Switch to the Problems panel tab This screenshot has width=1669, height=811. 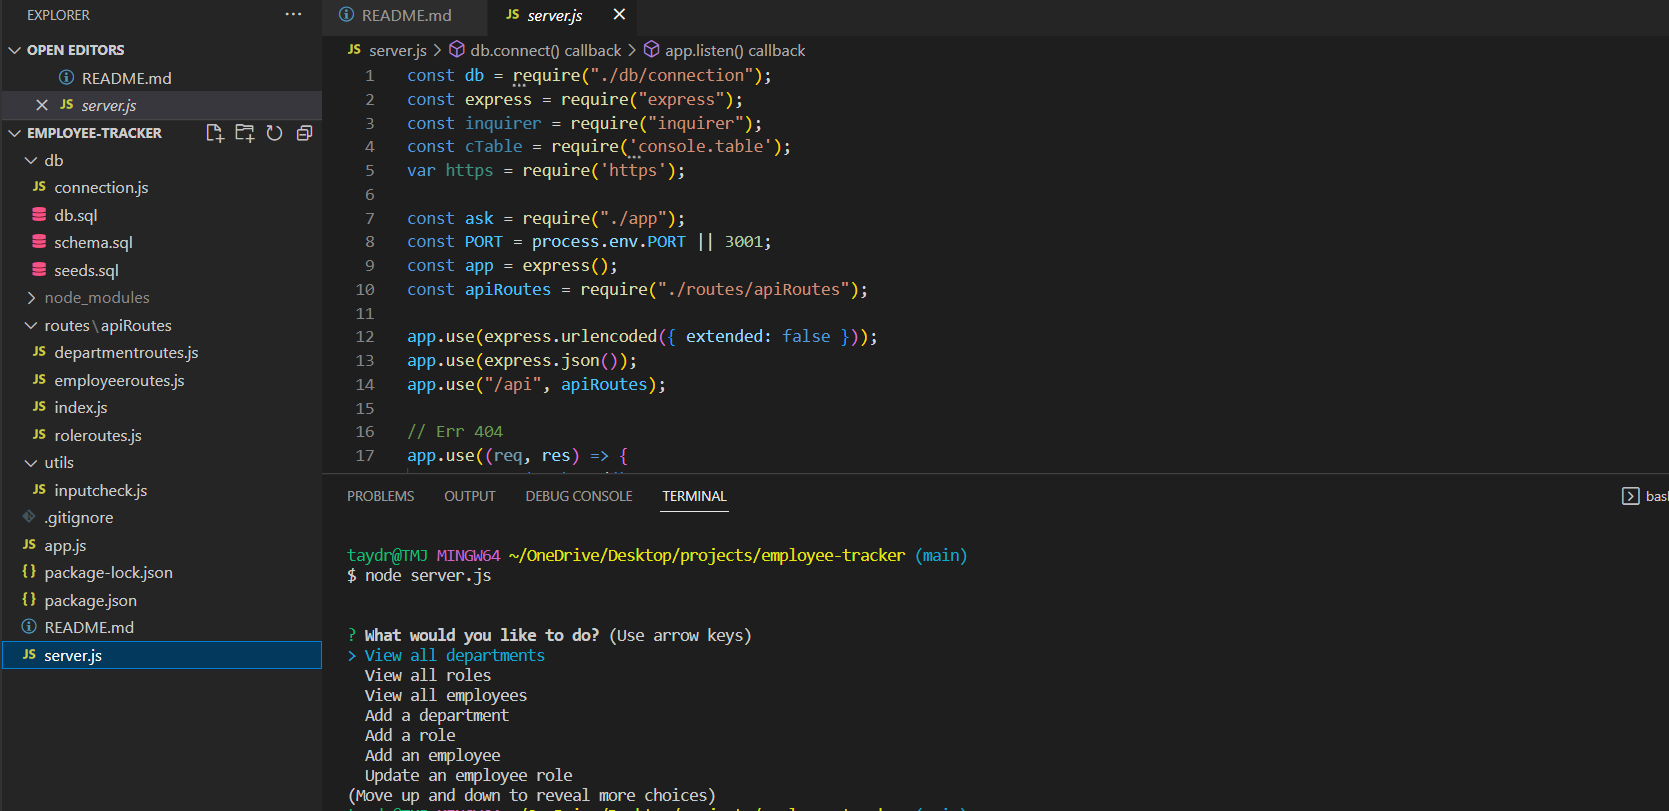pyautogui.click(x=380, y=496)
